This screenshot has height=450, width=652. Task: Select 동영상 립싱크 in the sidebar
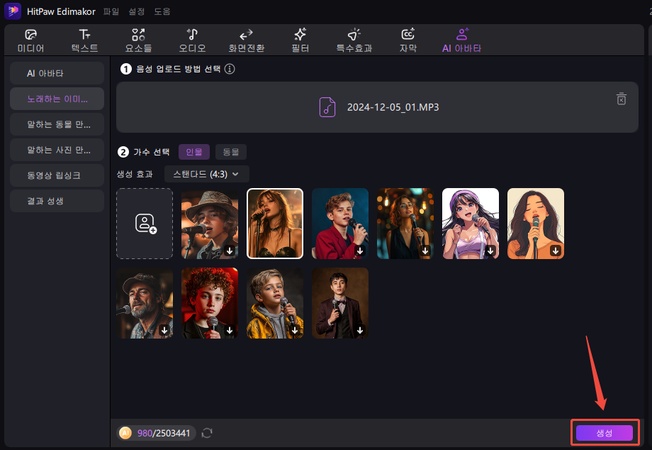point(57,175)
